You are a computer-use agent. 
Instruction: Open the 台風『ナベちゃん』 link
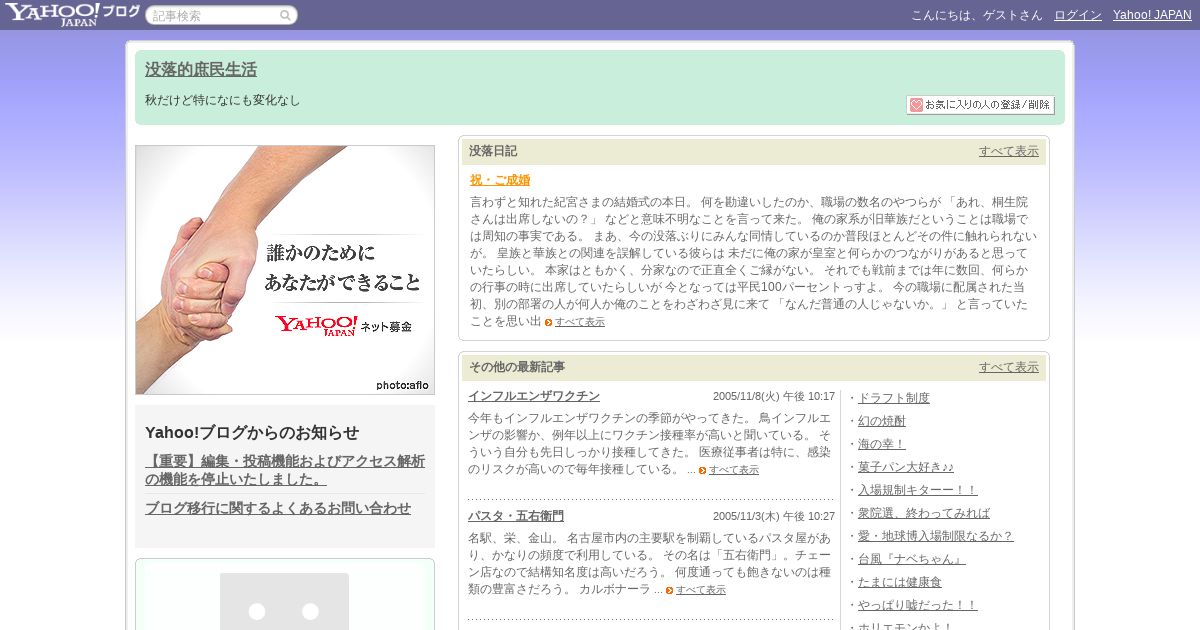click(912, 559)
